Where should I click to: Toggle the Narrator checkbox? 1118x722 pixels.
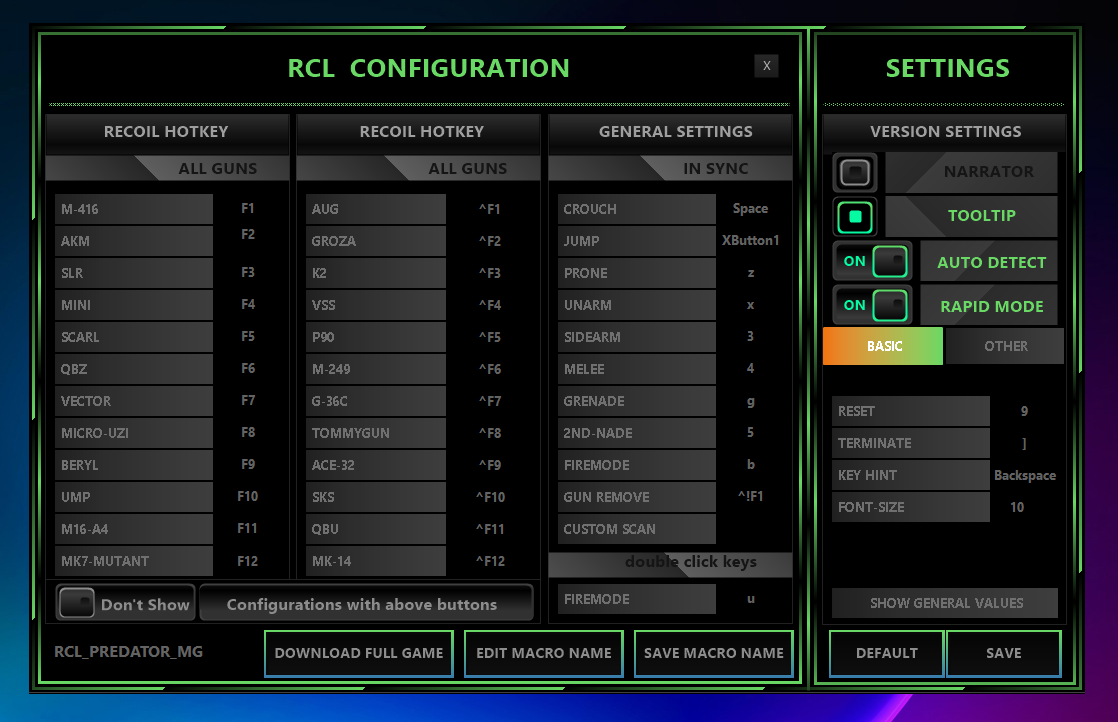coord(855,173)
